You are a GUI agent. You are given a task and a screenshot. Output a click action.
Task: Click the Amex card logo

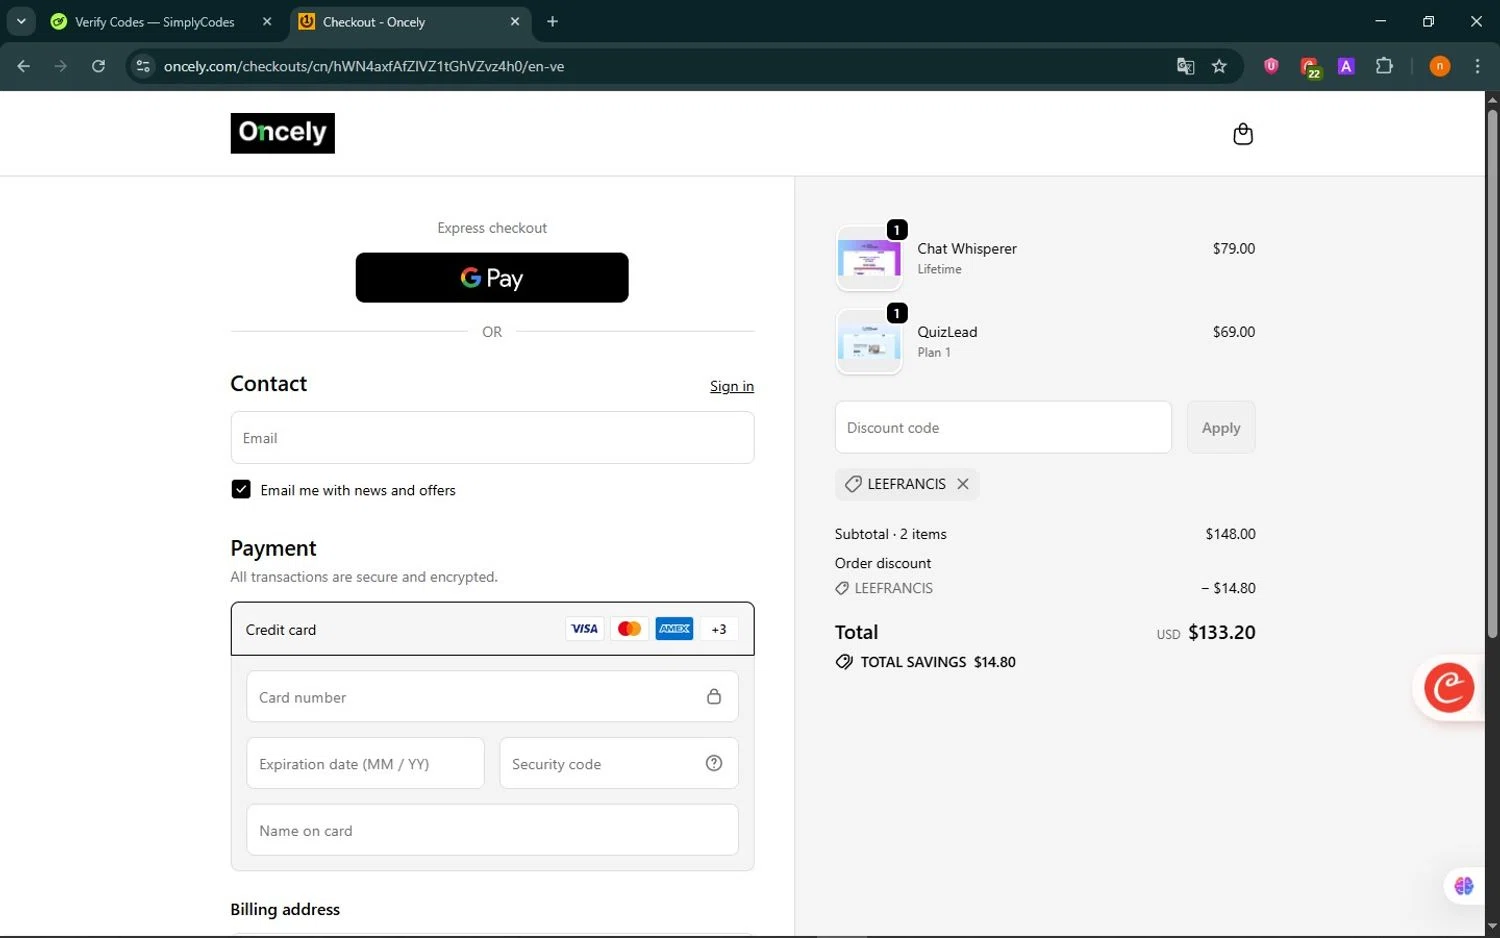(x=674, y=629)
